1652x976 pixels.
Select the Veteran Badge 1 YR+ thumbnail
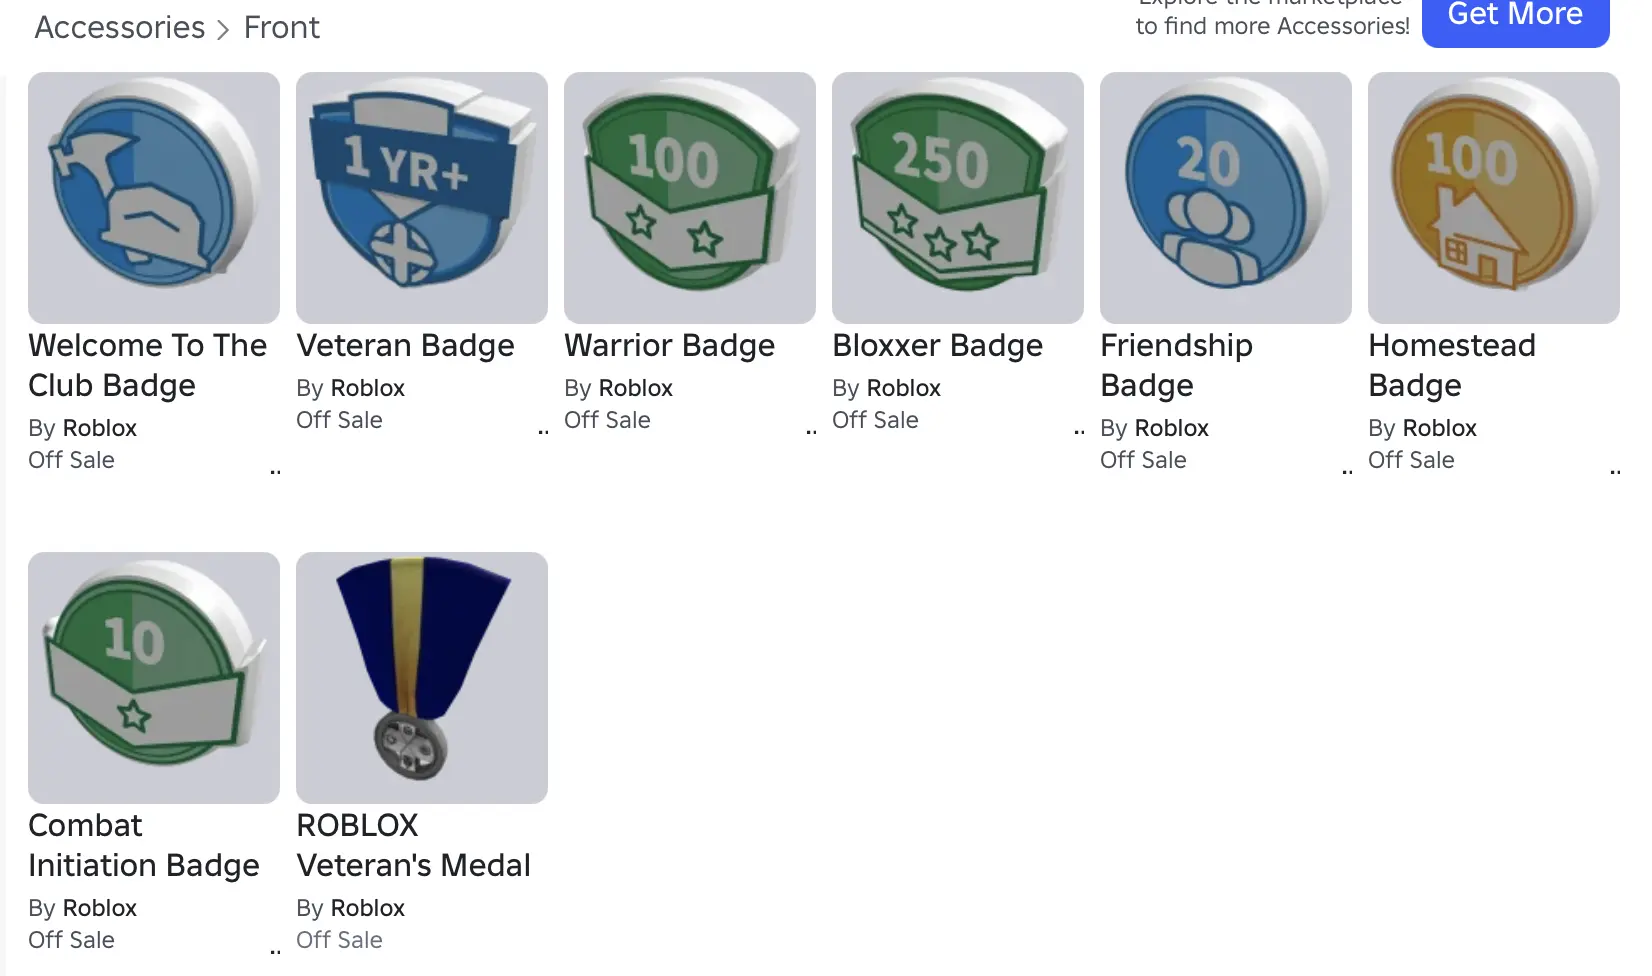[x=422, y=198]
